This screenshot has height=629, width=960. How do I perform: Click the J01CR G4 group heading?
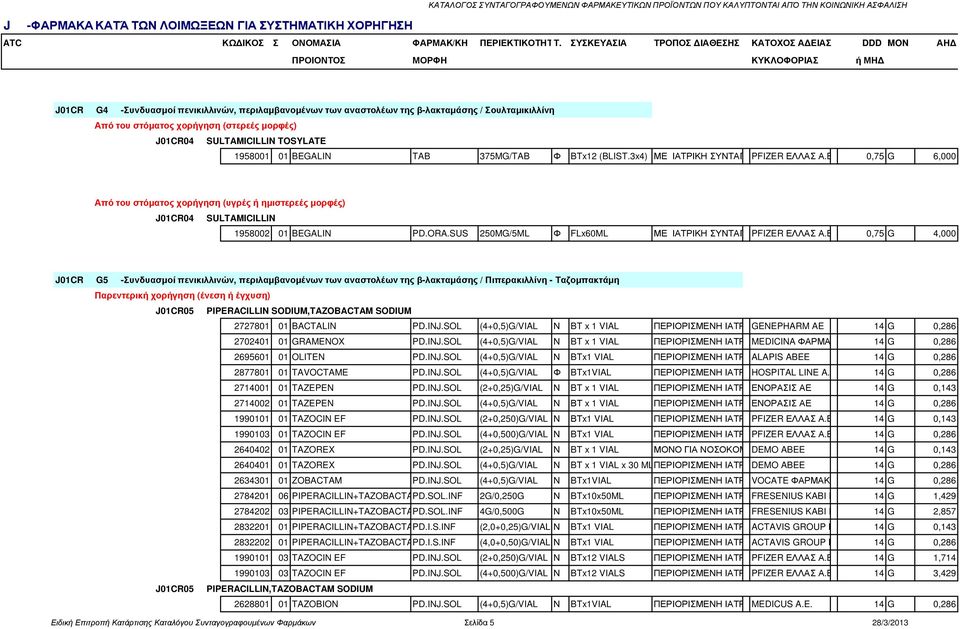[353, 110]
